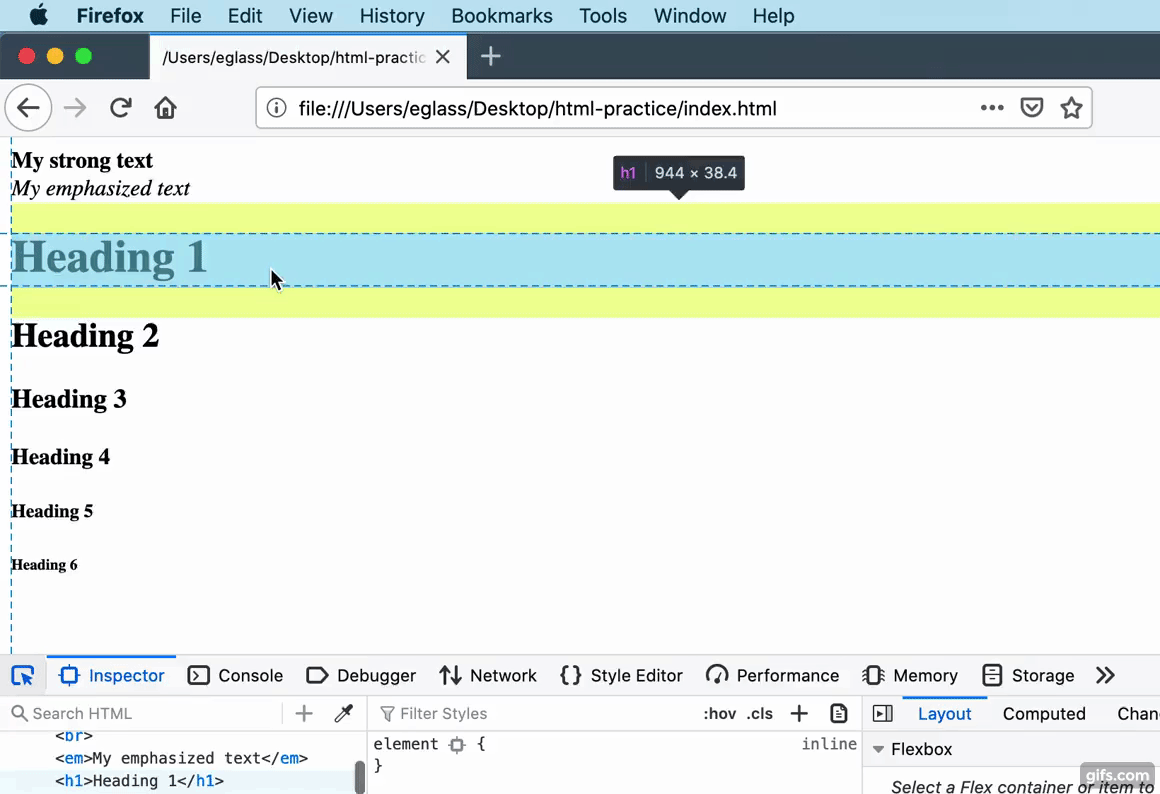The width and height of the screenshot is (1160, 794).
Task: Click Heading 3 on the page
Action: click(69, 399)
